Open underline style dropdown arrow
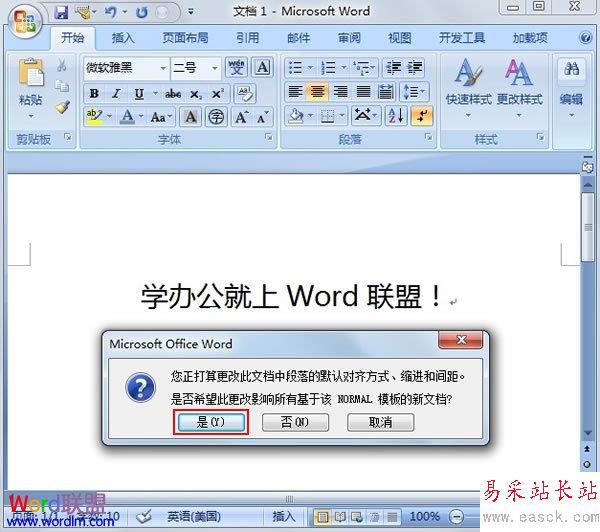 [155, 94]
